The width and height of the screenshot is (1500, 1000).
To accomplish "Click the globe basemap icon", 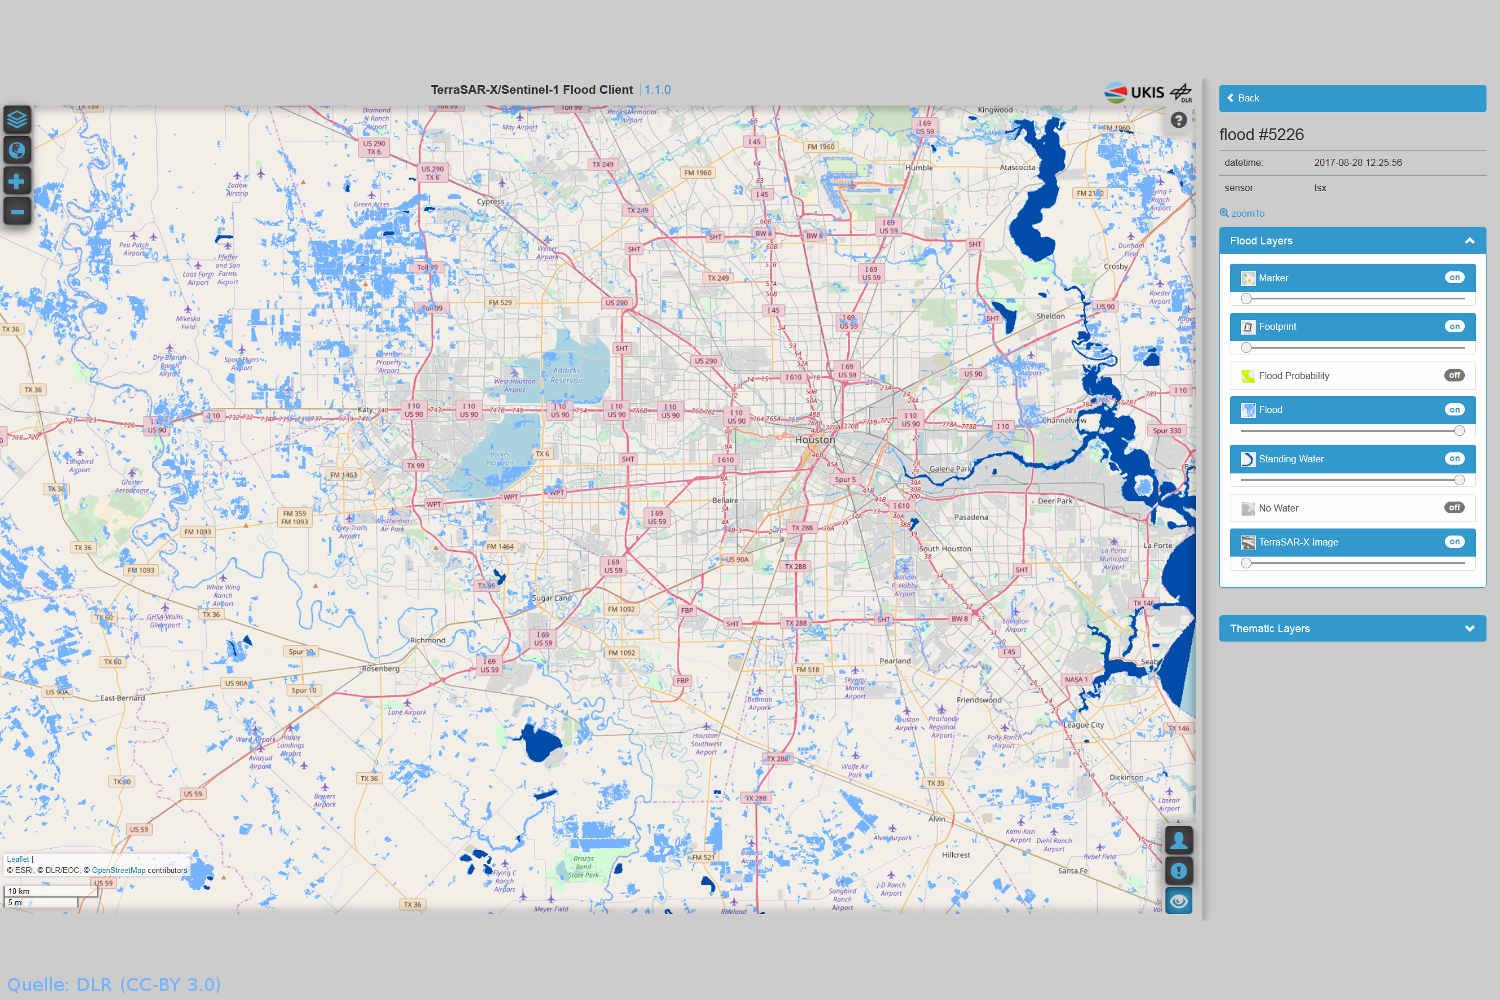I will (17, 151).
